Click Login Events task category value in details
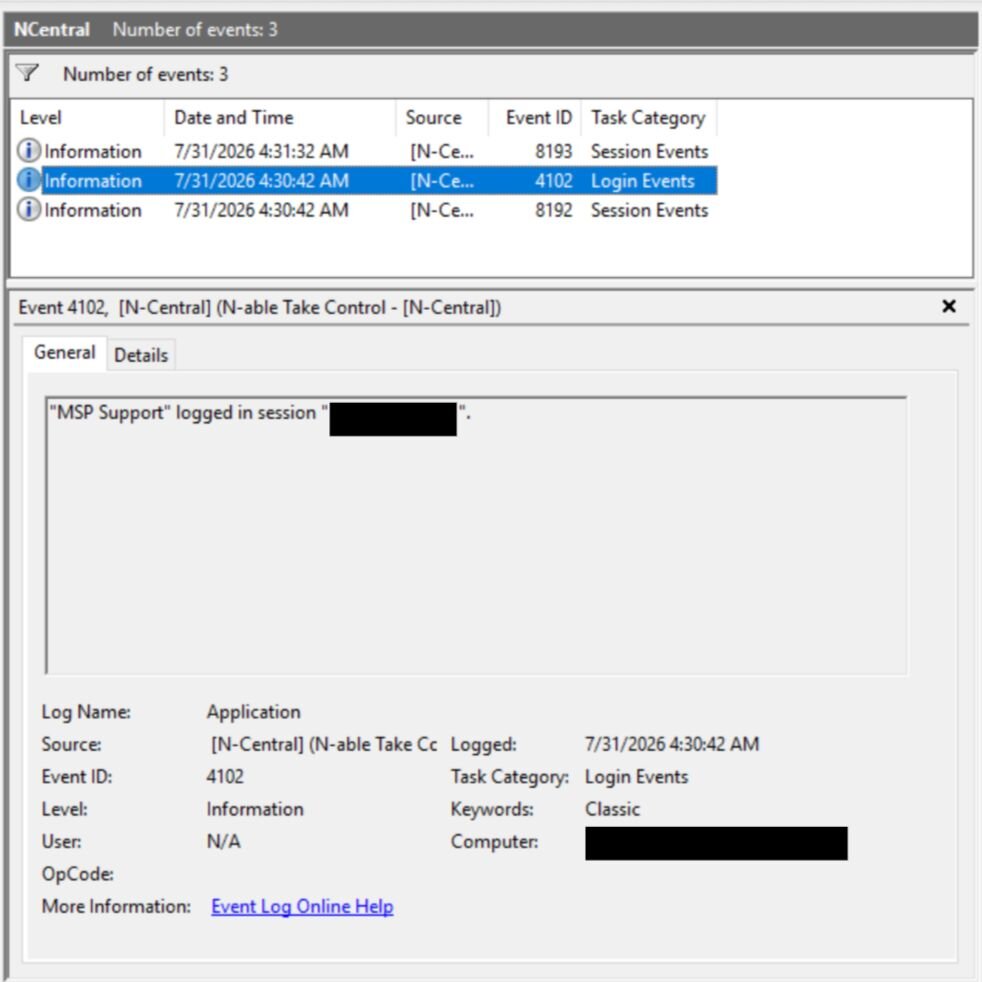Screen dimensions: 982x982 pyautogui.click(x=636, y=777)
